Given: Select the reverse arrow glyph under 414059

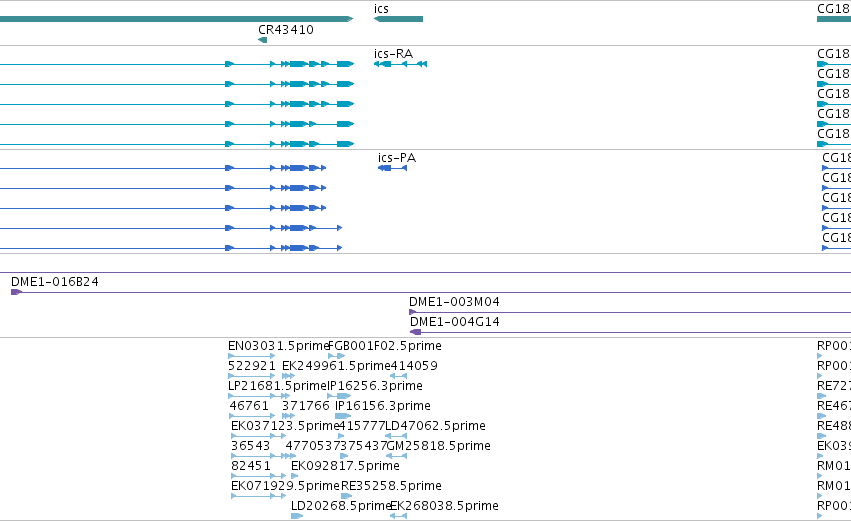Looking at the screenshot, I should click(x=398, y=376).
